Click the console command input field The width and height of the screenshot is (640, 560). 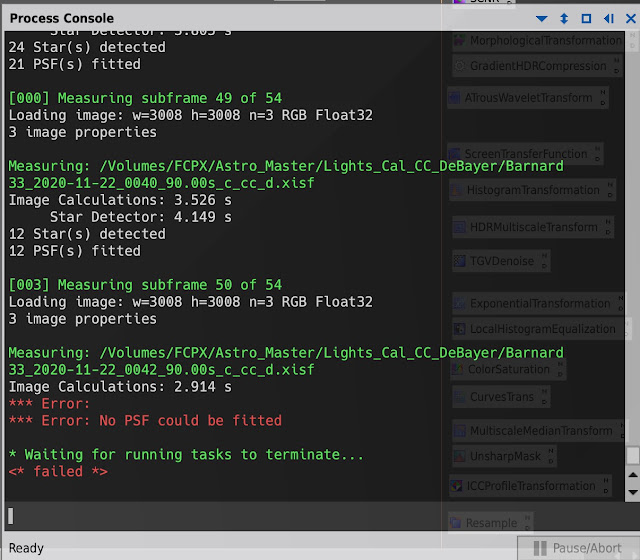point(314,516)
